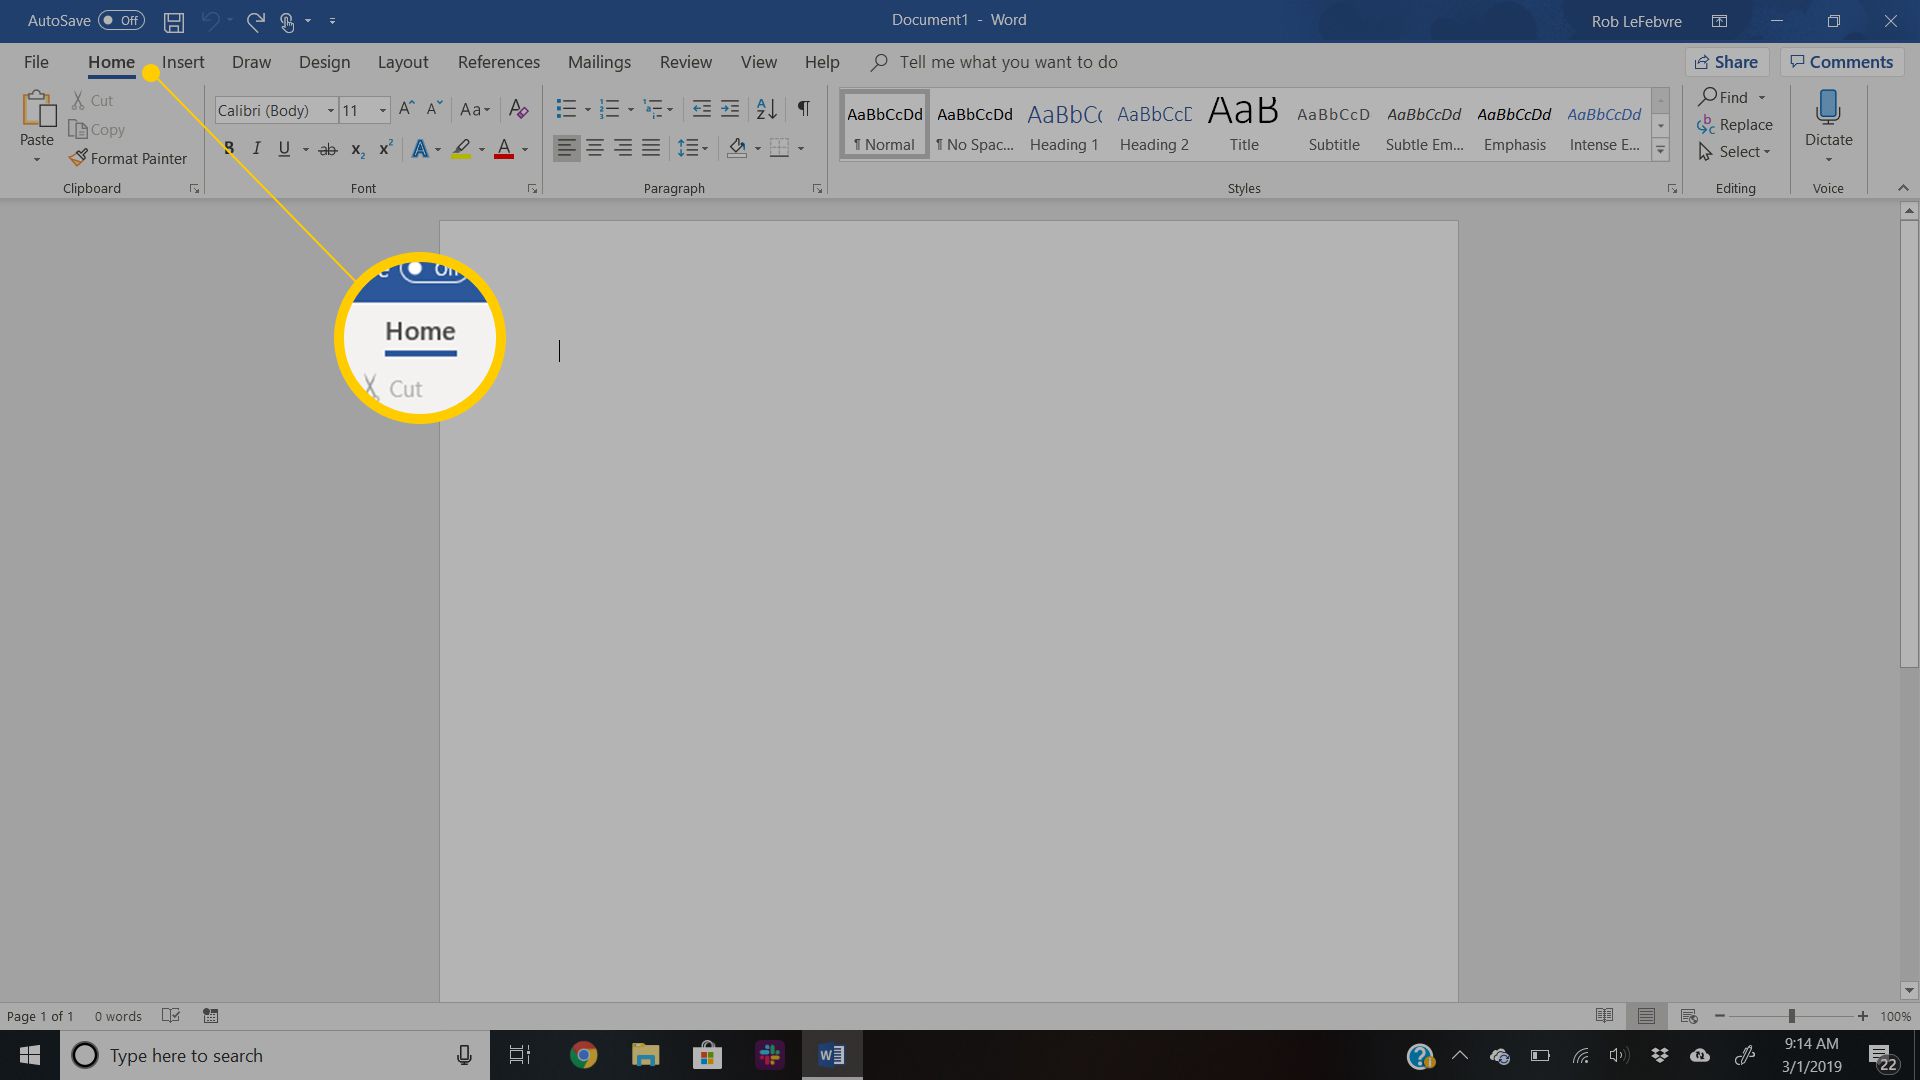Select the Numbered list icon

point(609,108)
